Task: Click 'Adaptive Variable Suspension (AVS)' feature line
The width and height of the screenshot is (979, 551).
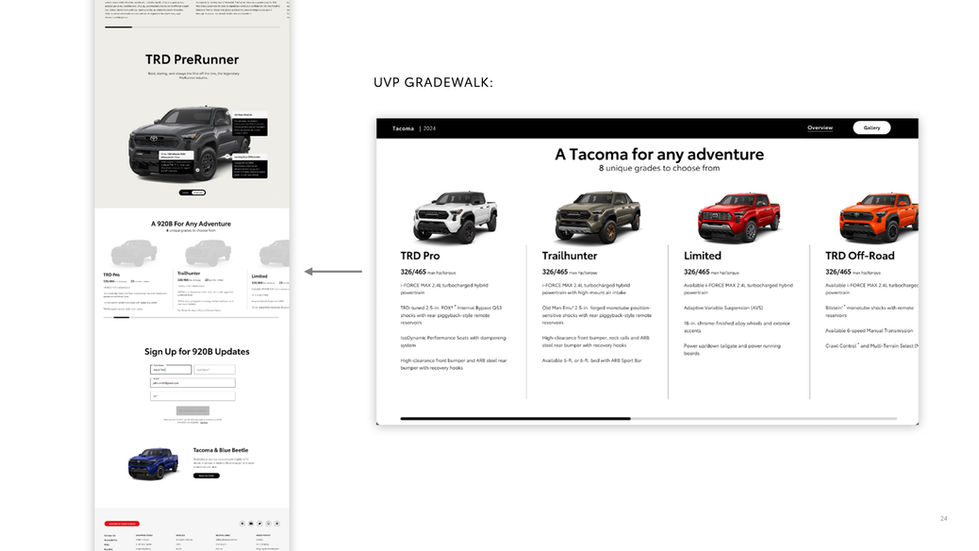Action: tap(723, 308)
